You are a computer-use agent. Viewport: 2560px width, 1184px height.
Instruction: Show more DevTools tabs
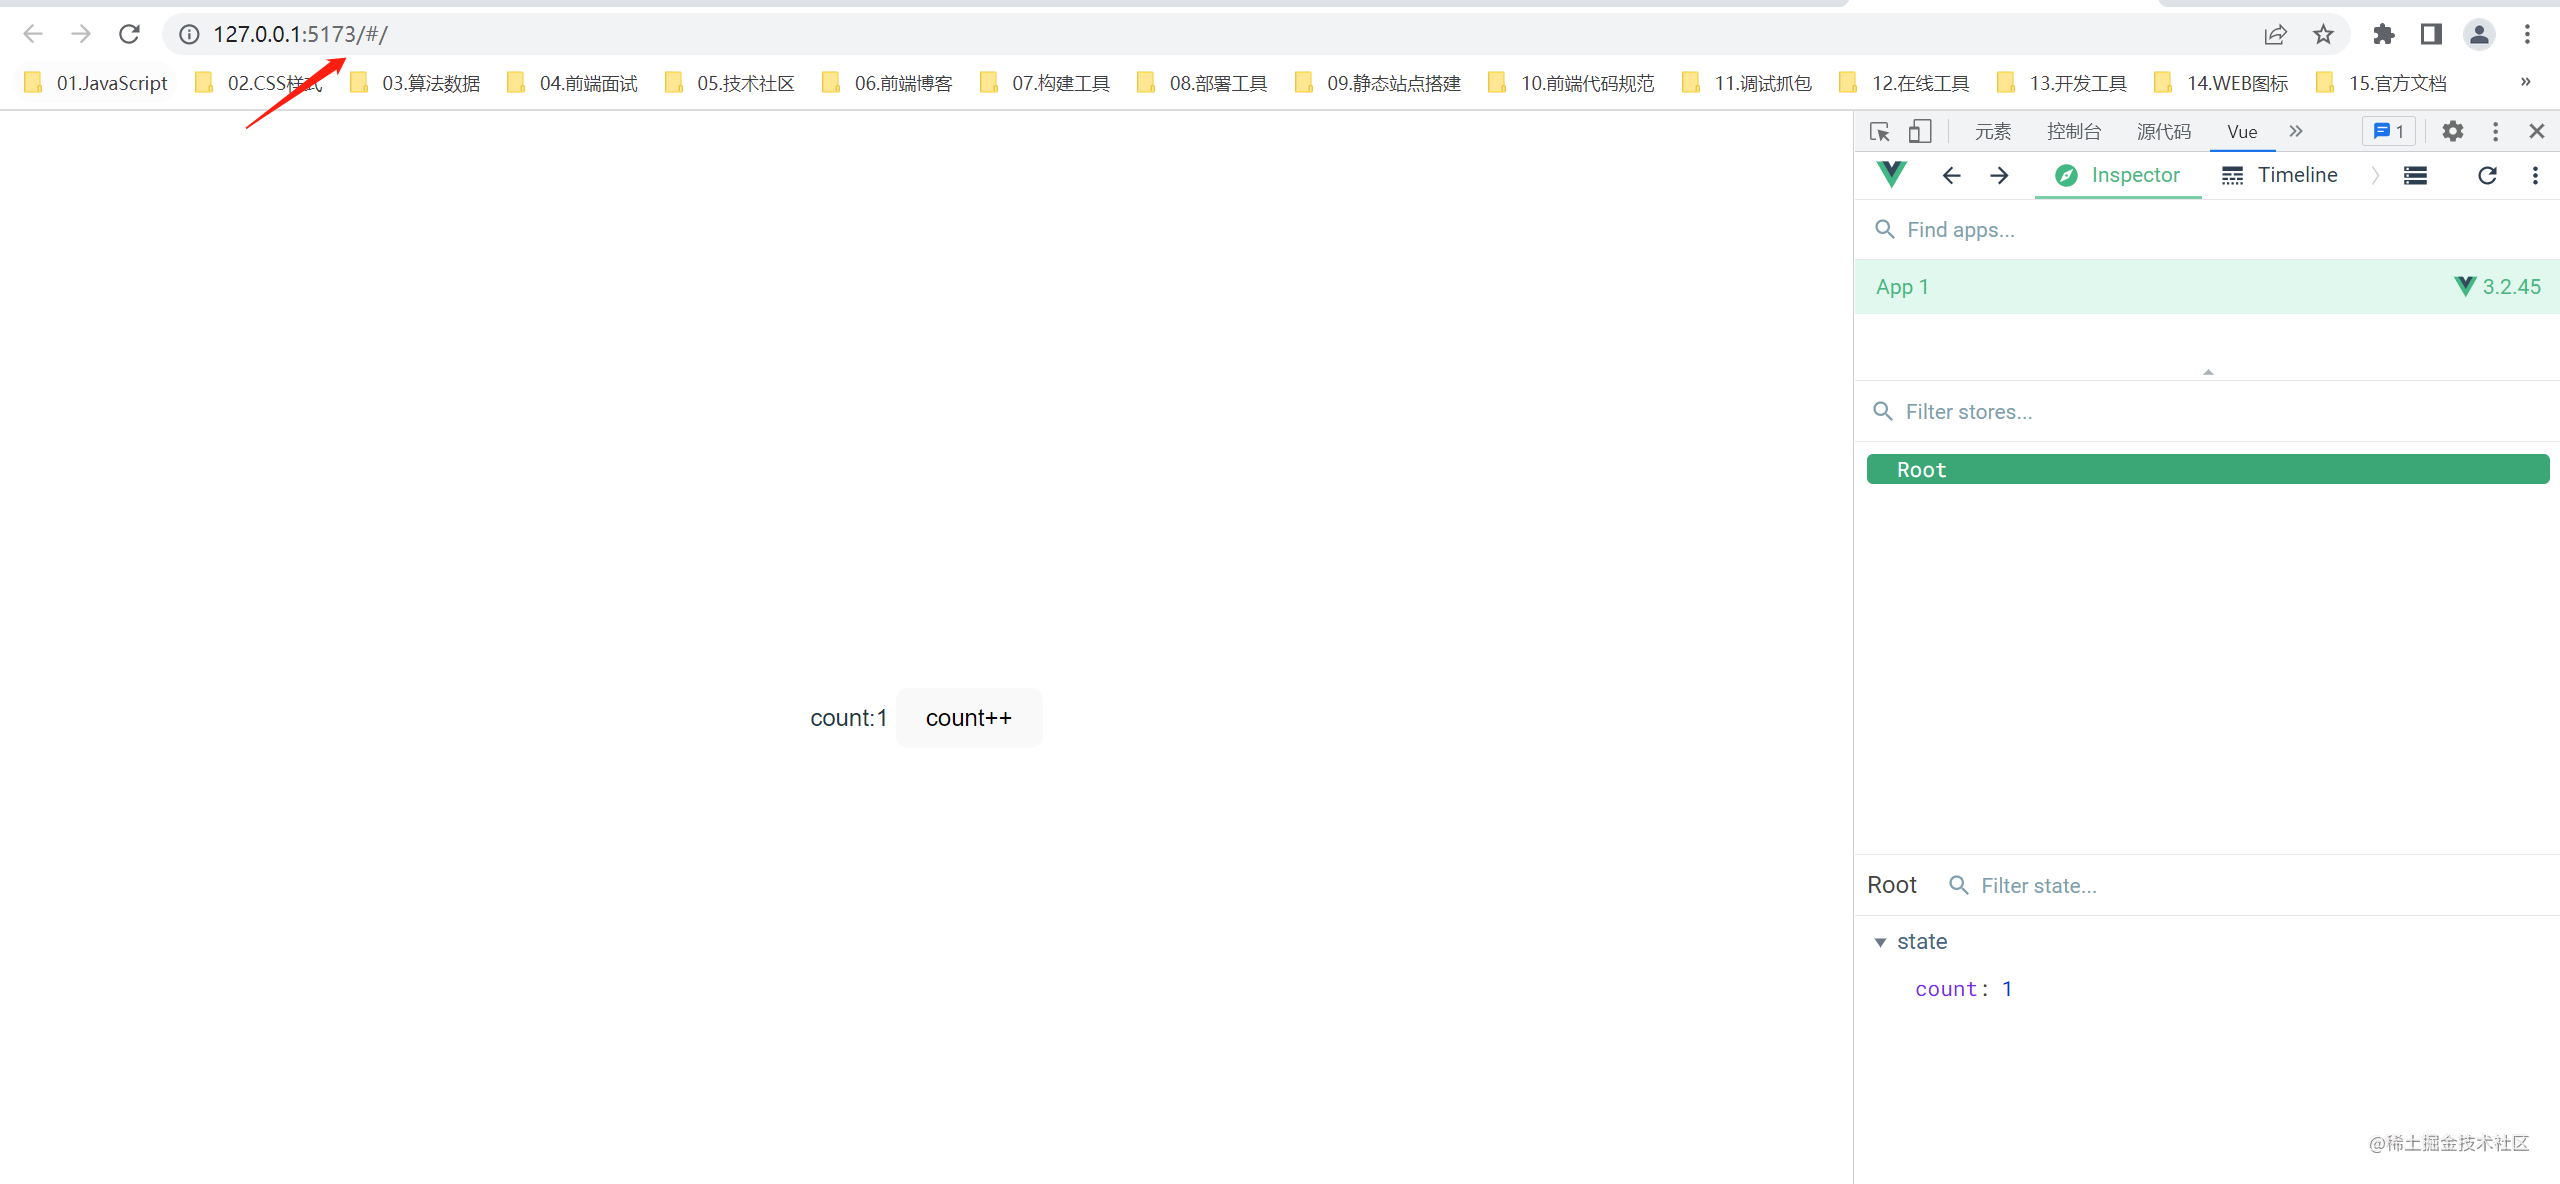point(2296,131)
